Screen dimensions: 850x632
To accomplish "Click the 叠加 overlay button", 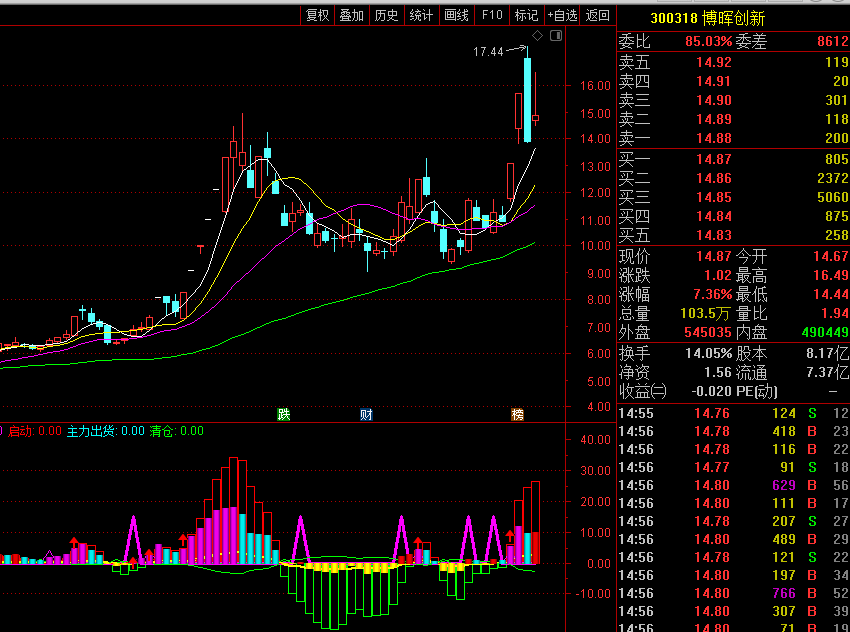I will (x=352, y=15).
